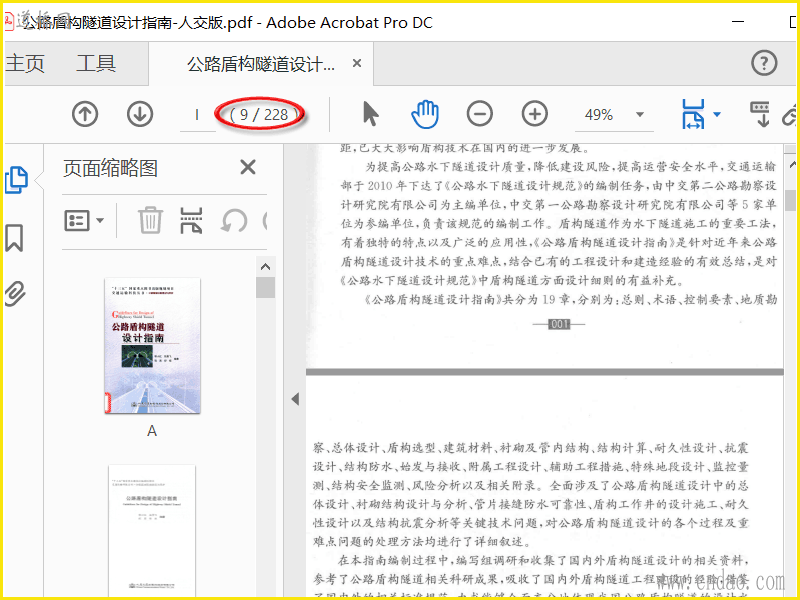Open the Bookmarks panel icon
800x600 pixels.
coord(14,238)
